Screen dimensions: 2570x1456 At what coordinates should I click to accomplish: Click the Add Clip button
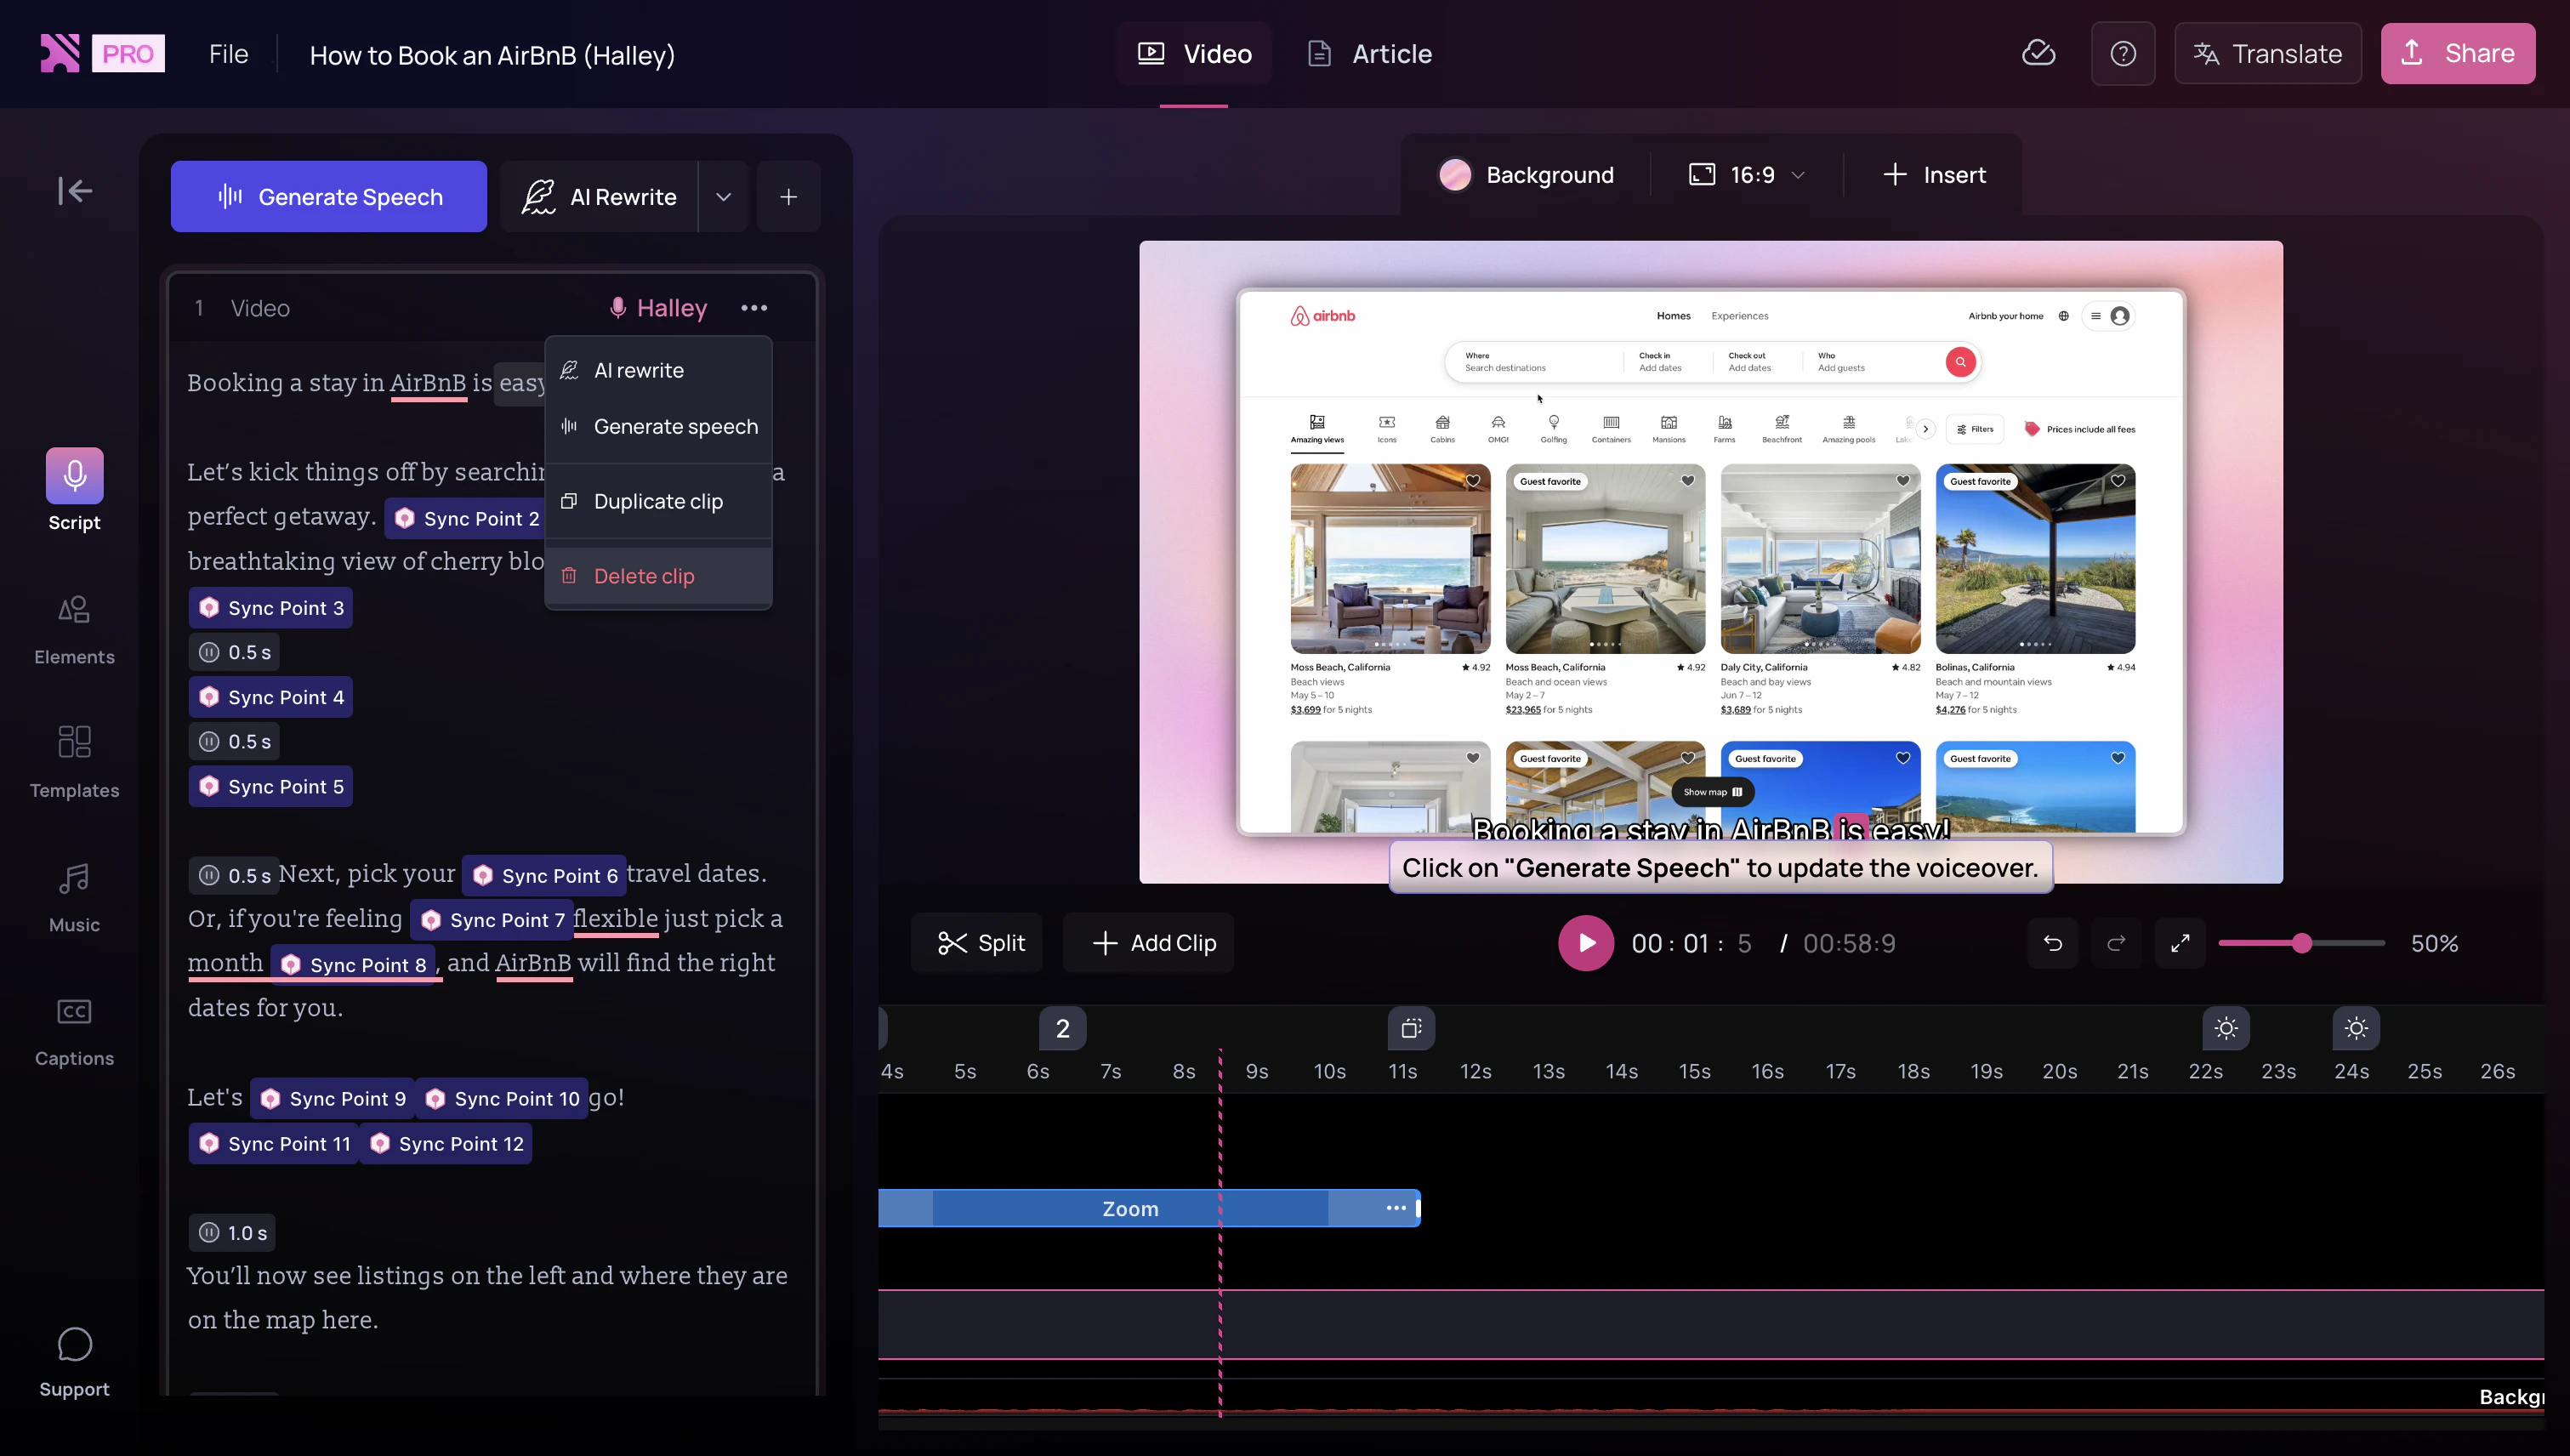tap(1148, 942)
